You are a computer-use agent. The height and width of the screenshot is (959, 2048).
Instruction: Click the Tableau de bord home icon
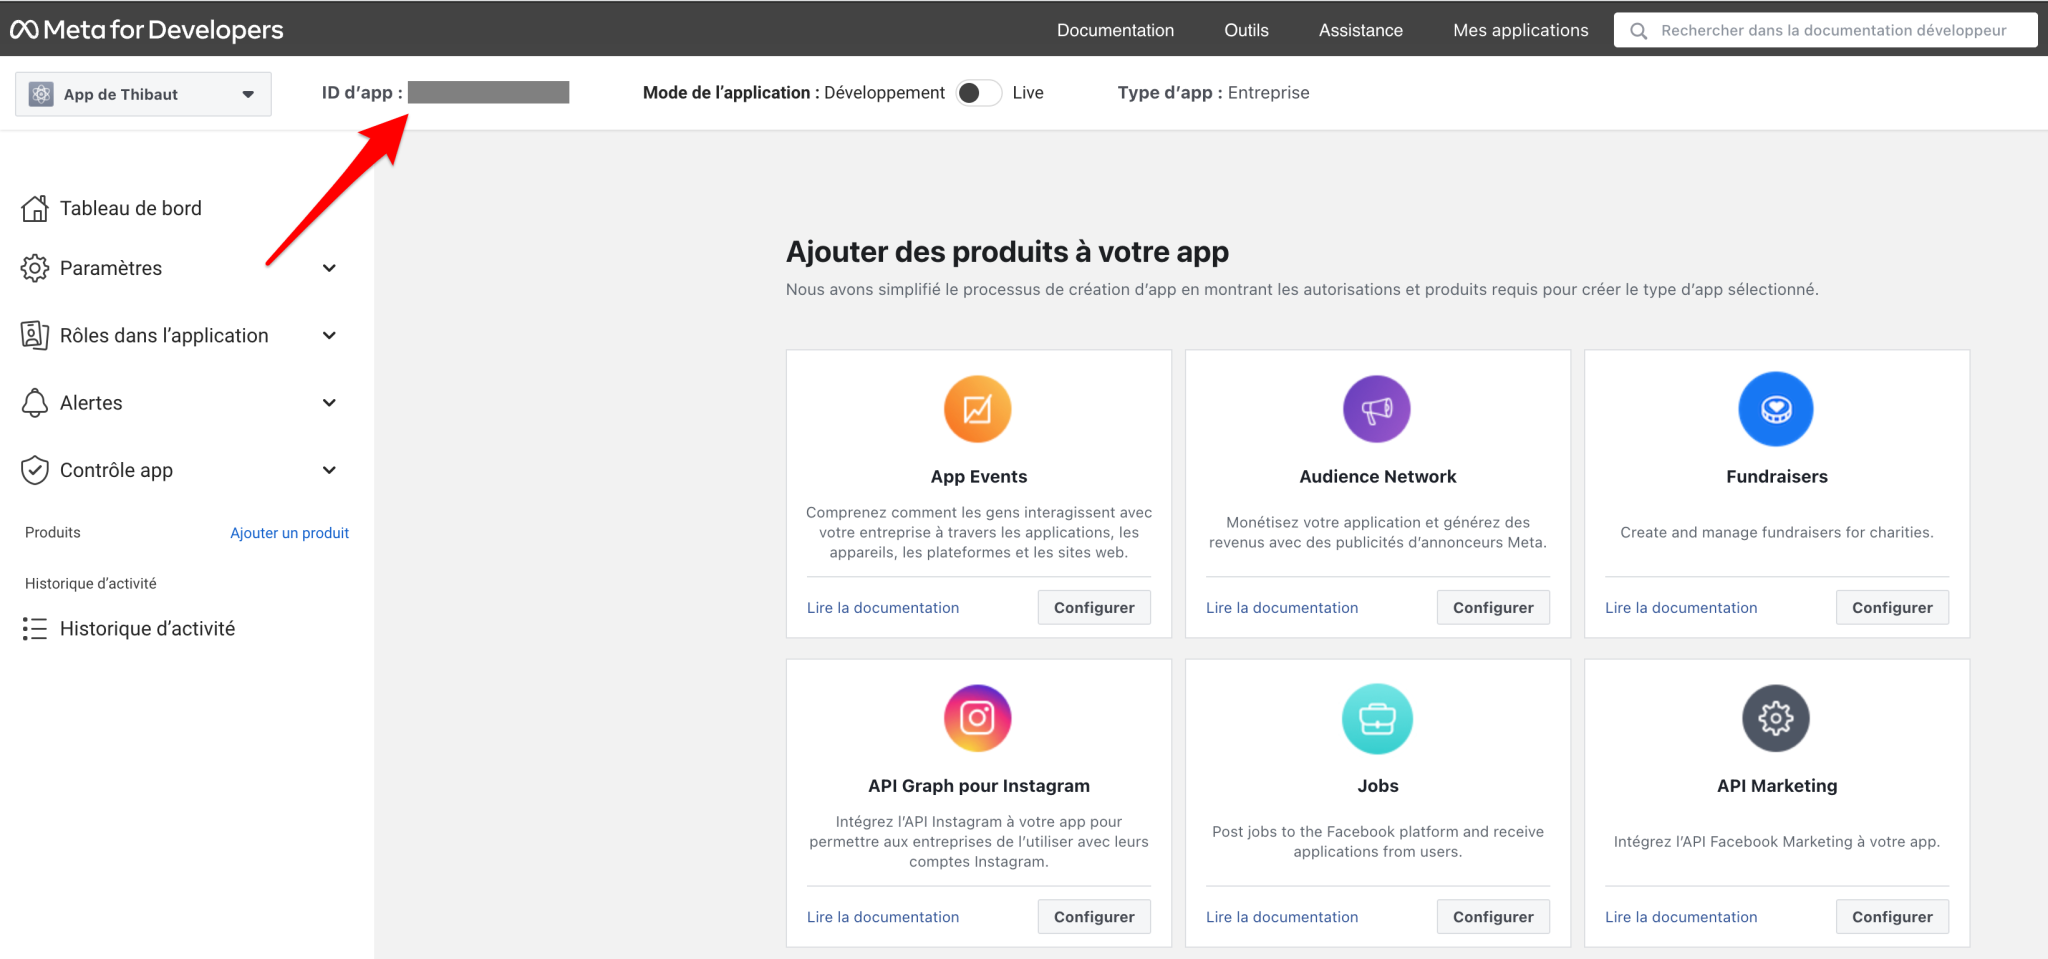pyautogui.click(x=35, y=208)
